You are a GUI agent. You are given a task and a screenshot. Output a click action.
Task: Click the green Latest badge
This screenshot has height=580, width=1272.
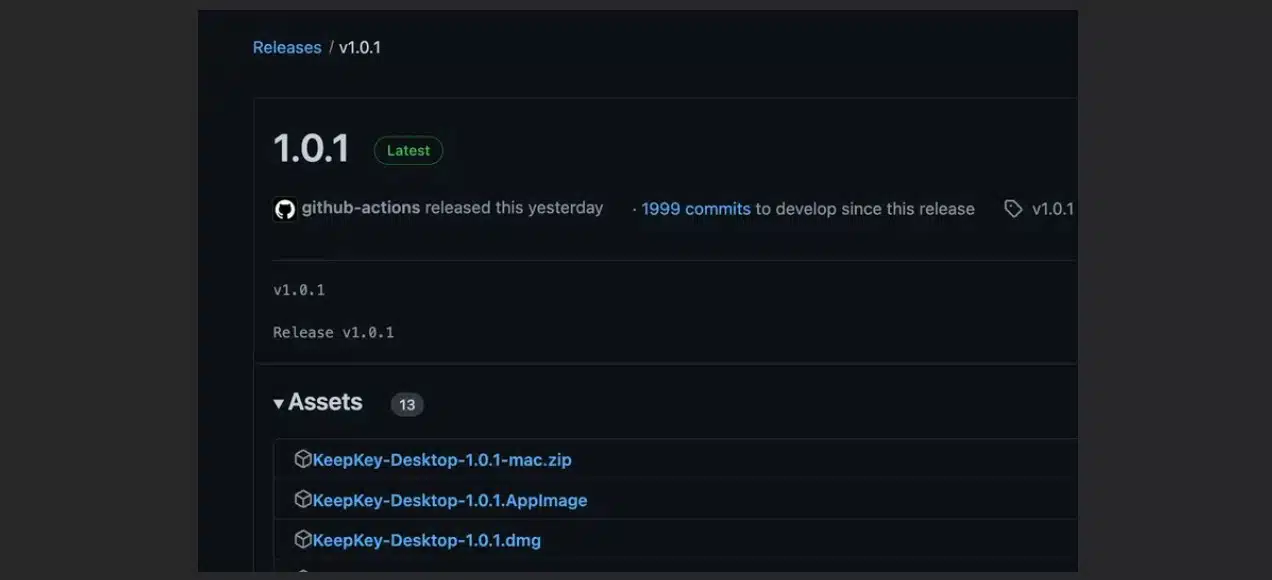point(408,151)
